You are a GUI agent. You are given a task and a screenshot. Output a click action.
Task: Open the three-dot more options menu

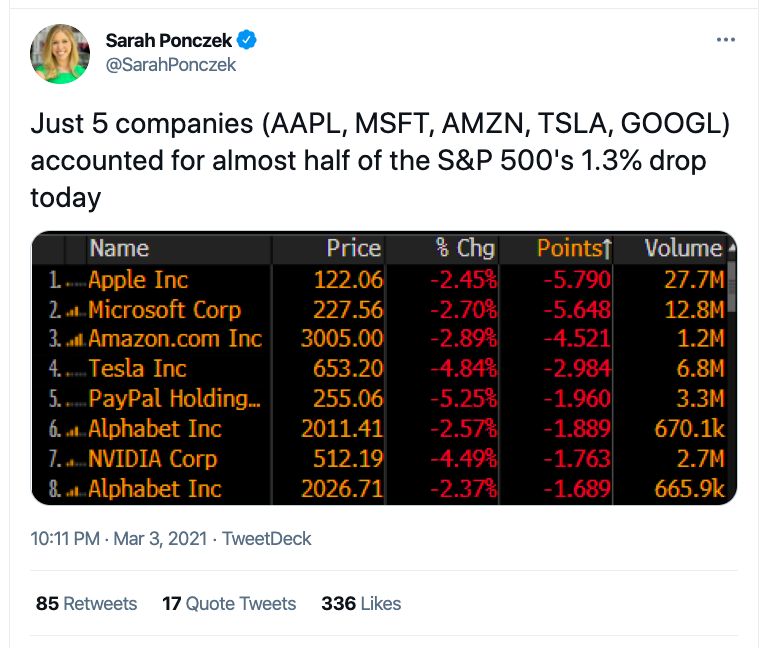point(726,40)
